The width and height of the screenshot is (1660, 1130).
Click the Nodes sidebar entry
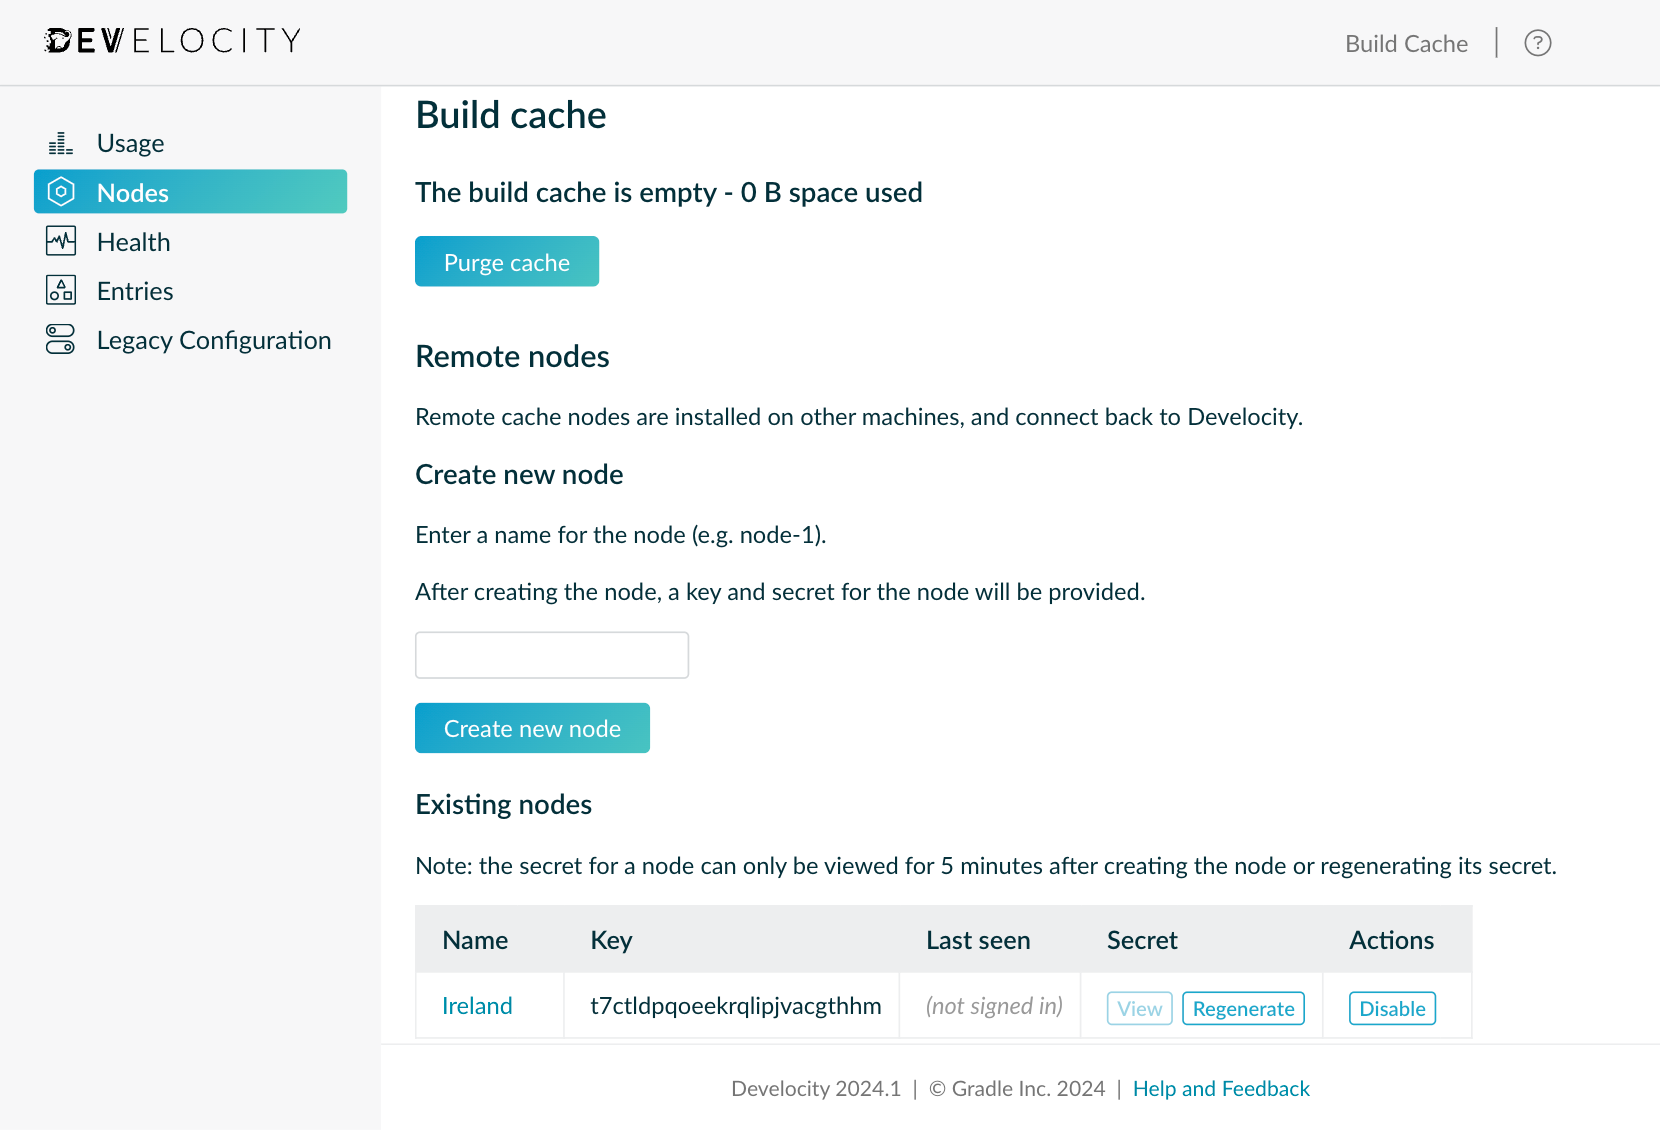coord(131,192)
